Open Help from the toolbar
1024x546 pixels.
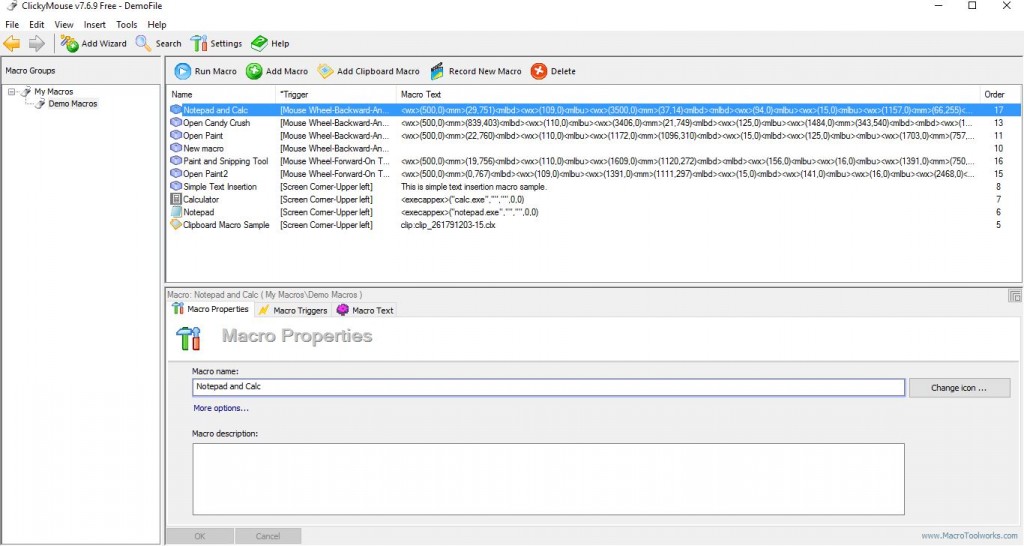(270, 44)
